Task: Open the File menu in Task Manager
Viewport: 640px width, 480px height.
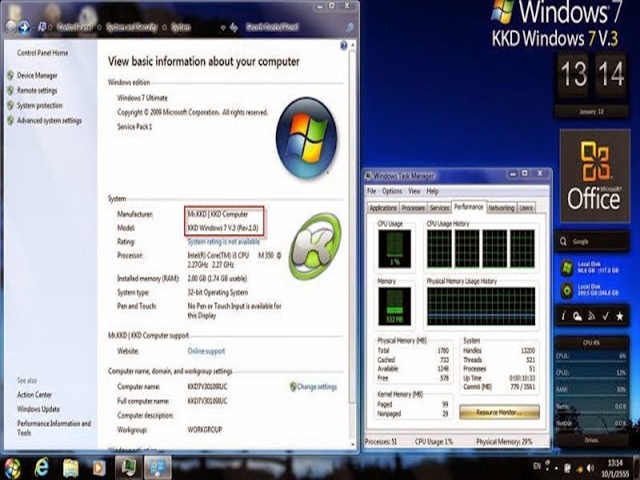Action: [x=371, y=191]
